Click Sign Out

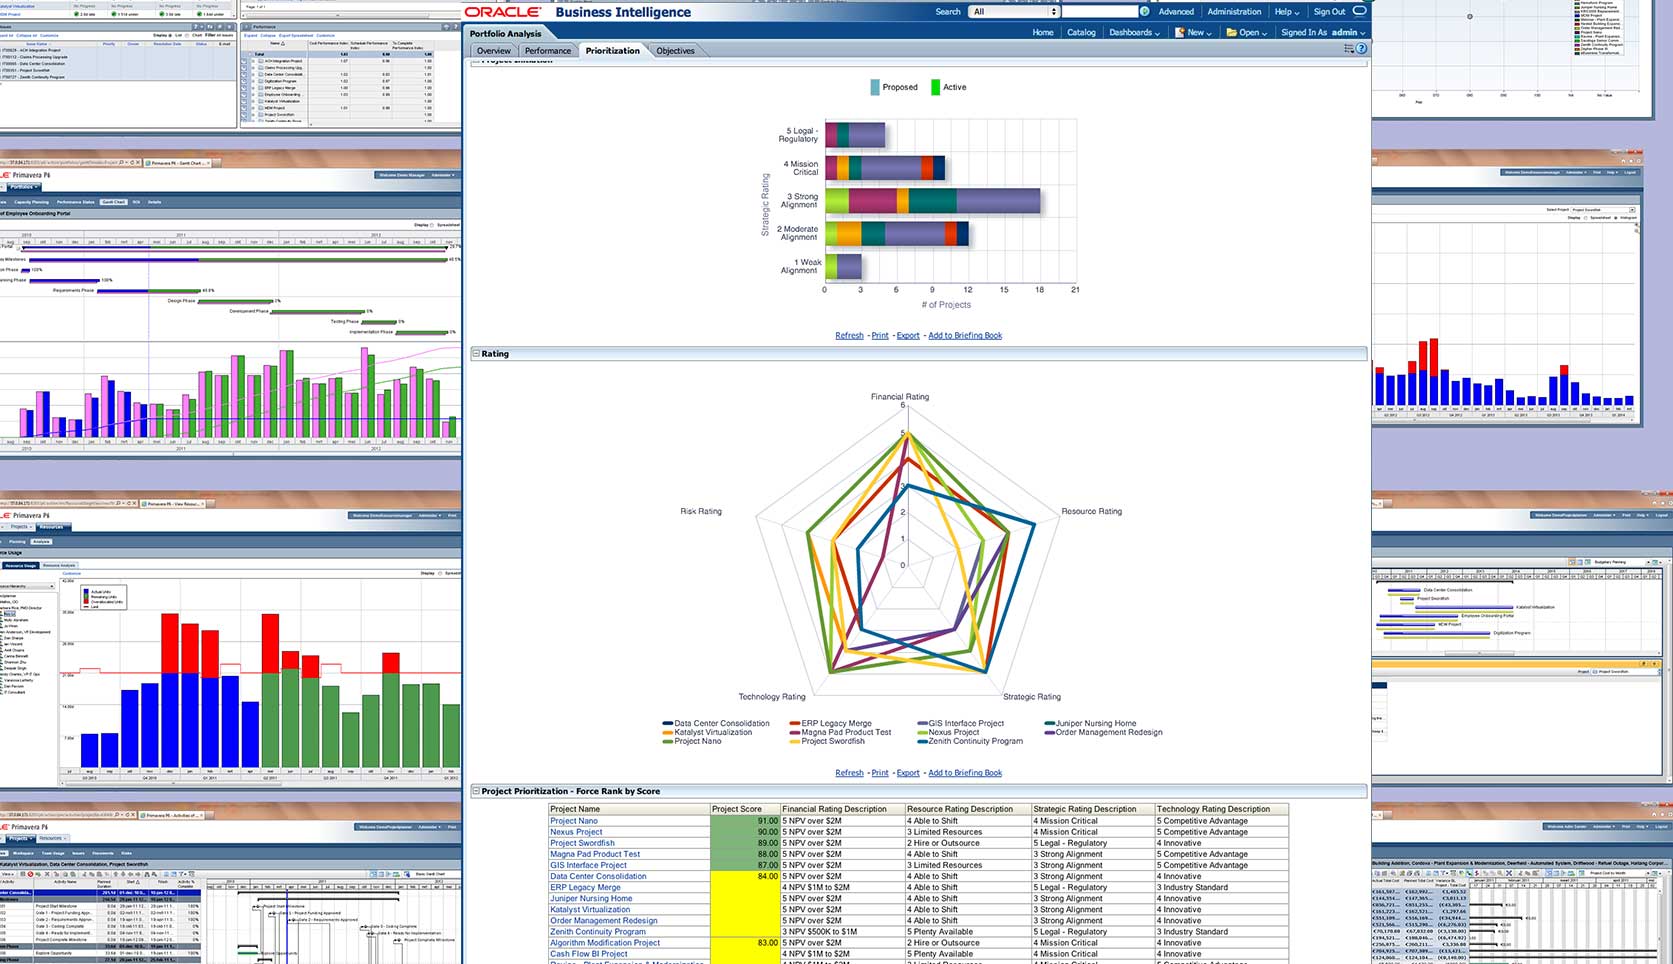click(x=1329, y=12)
